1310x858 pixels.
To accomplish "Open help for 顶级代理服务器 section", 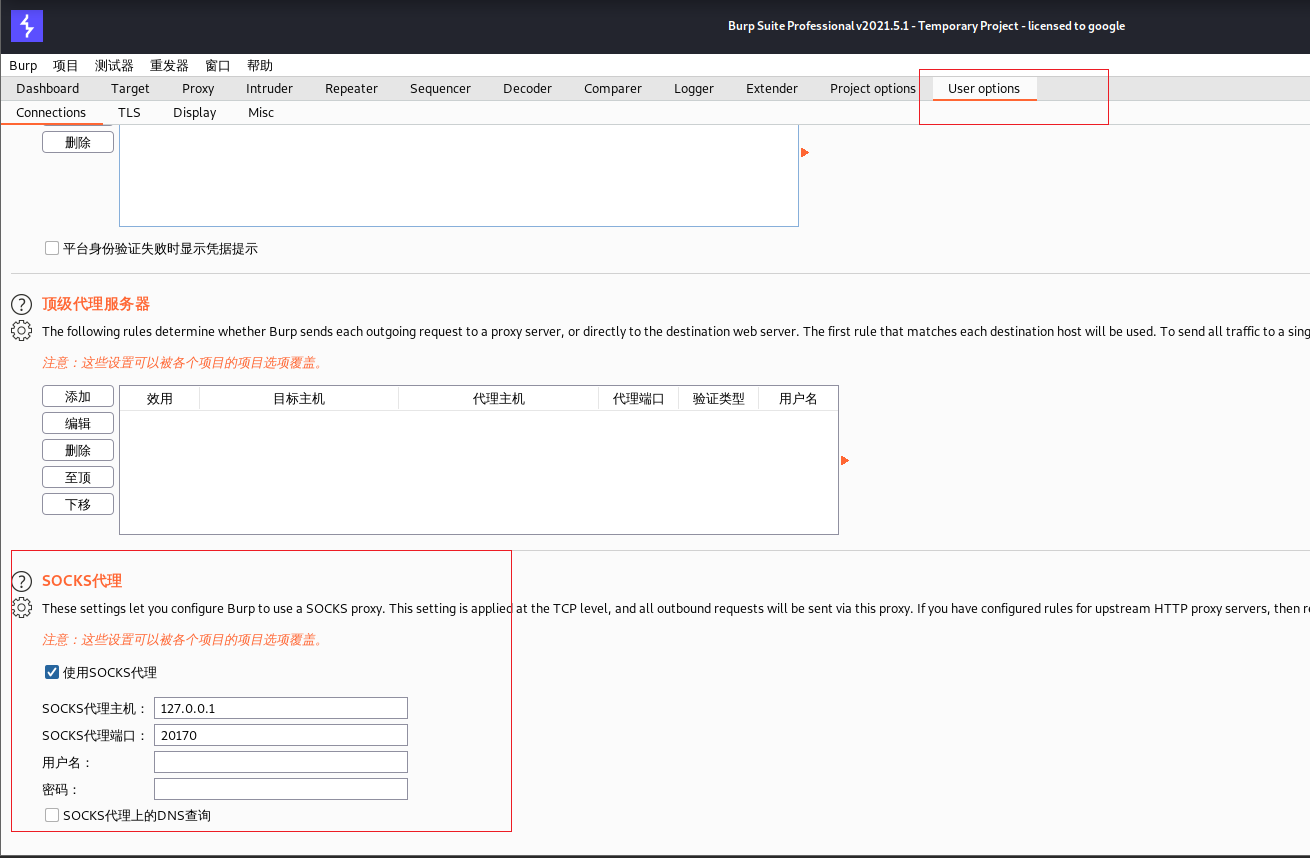I will pos(21,305).
